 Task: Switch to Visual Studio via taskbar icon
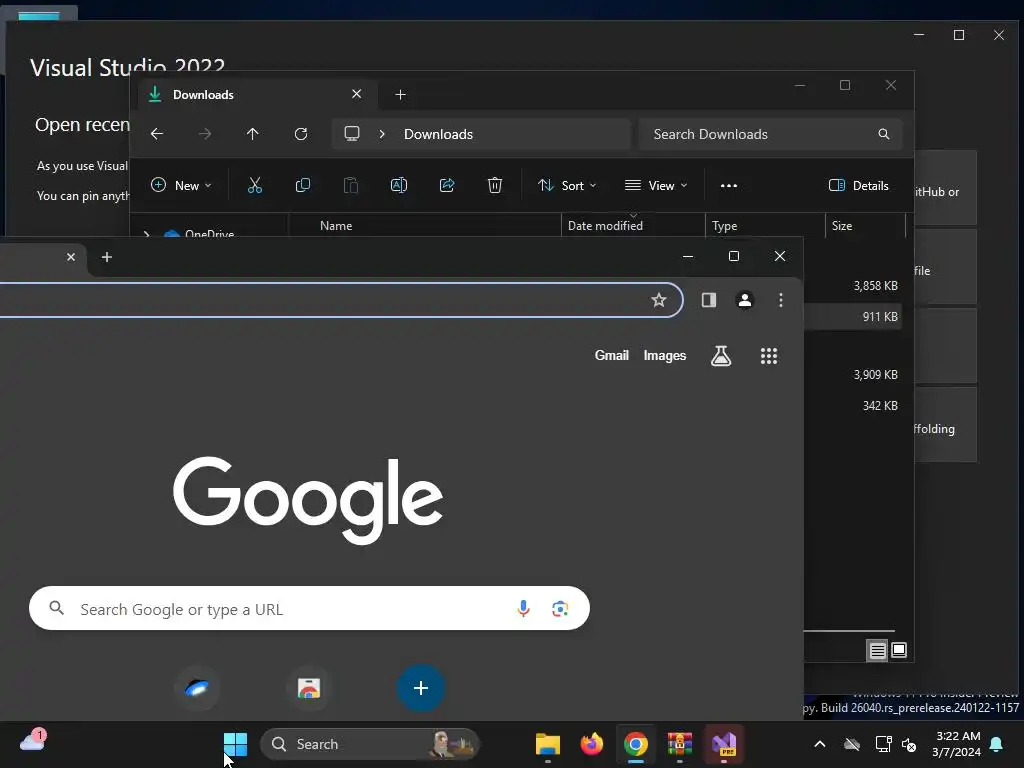724,744
